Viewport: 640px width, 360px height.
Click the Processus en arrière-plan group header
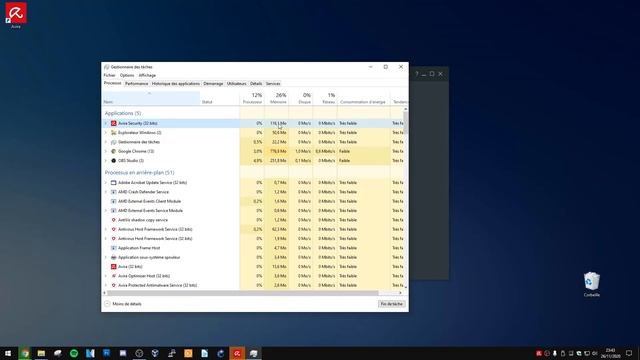pos(139,173)
